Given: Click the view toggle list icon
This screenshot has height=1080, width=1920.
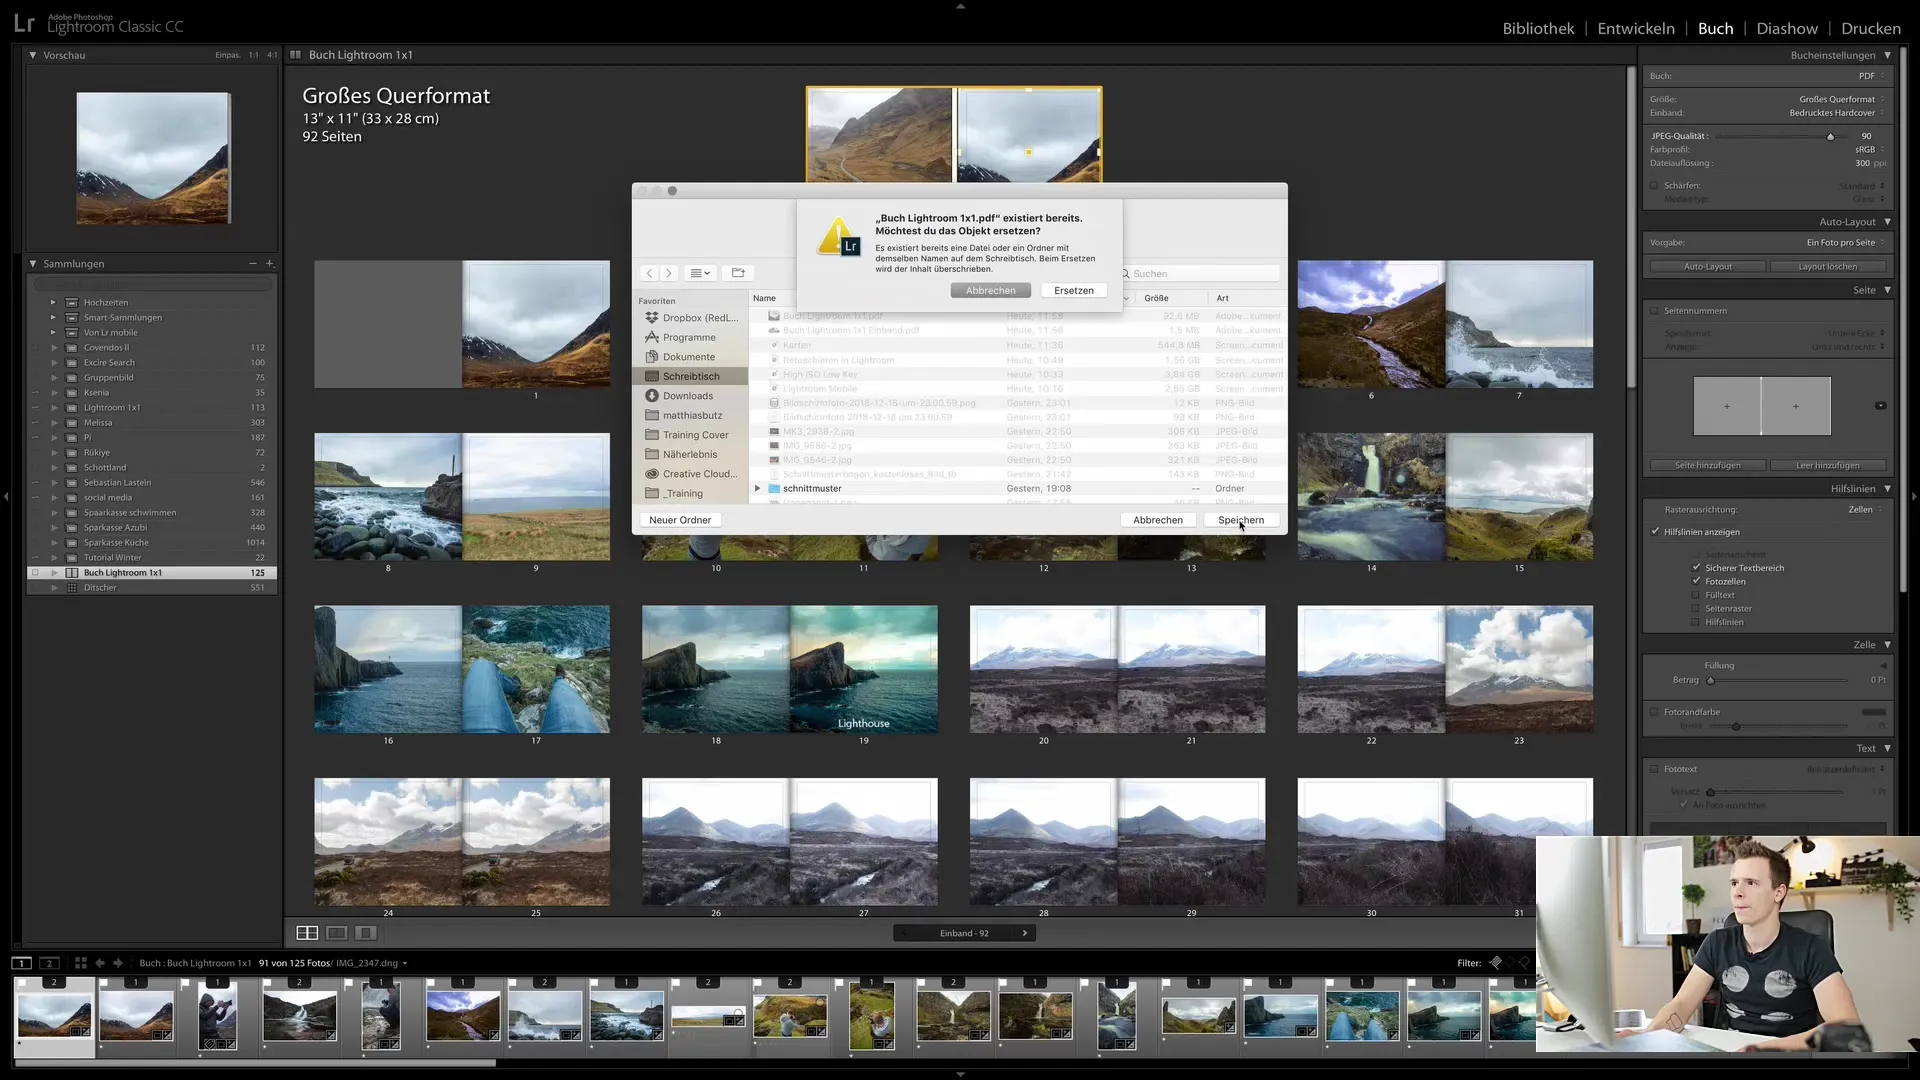Looking at the screenshot, I should pyautogui.click(x=700, y=273).
